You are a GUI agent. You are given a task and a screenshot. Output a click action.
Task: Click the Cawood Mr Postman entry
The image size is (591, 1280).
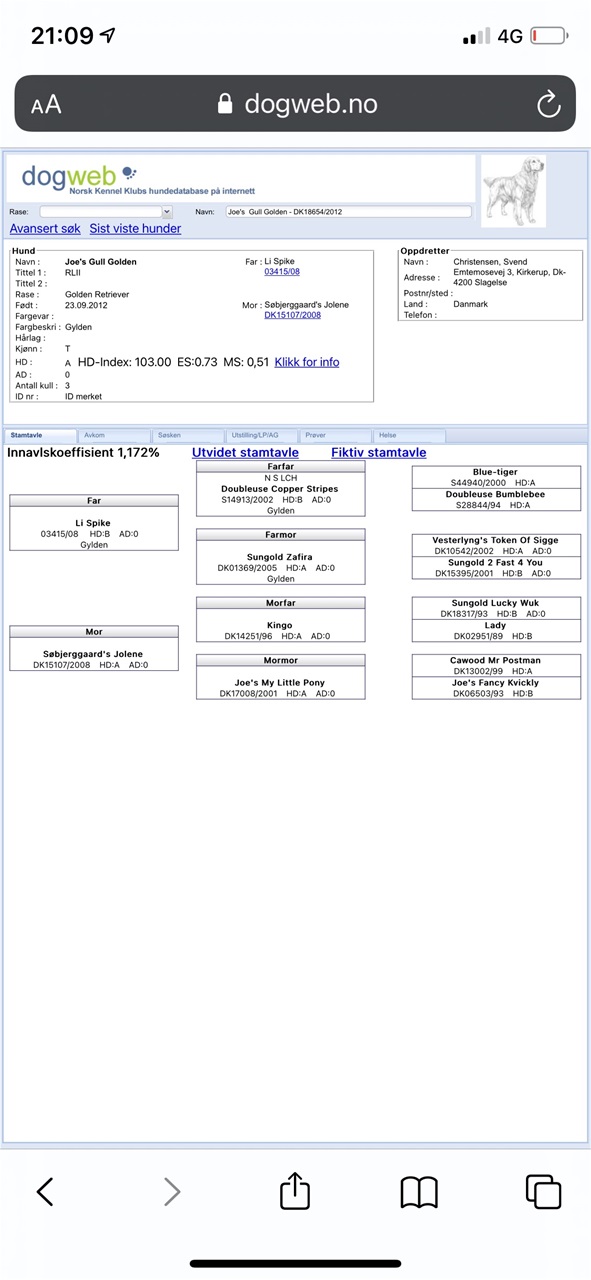496,661
